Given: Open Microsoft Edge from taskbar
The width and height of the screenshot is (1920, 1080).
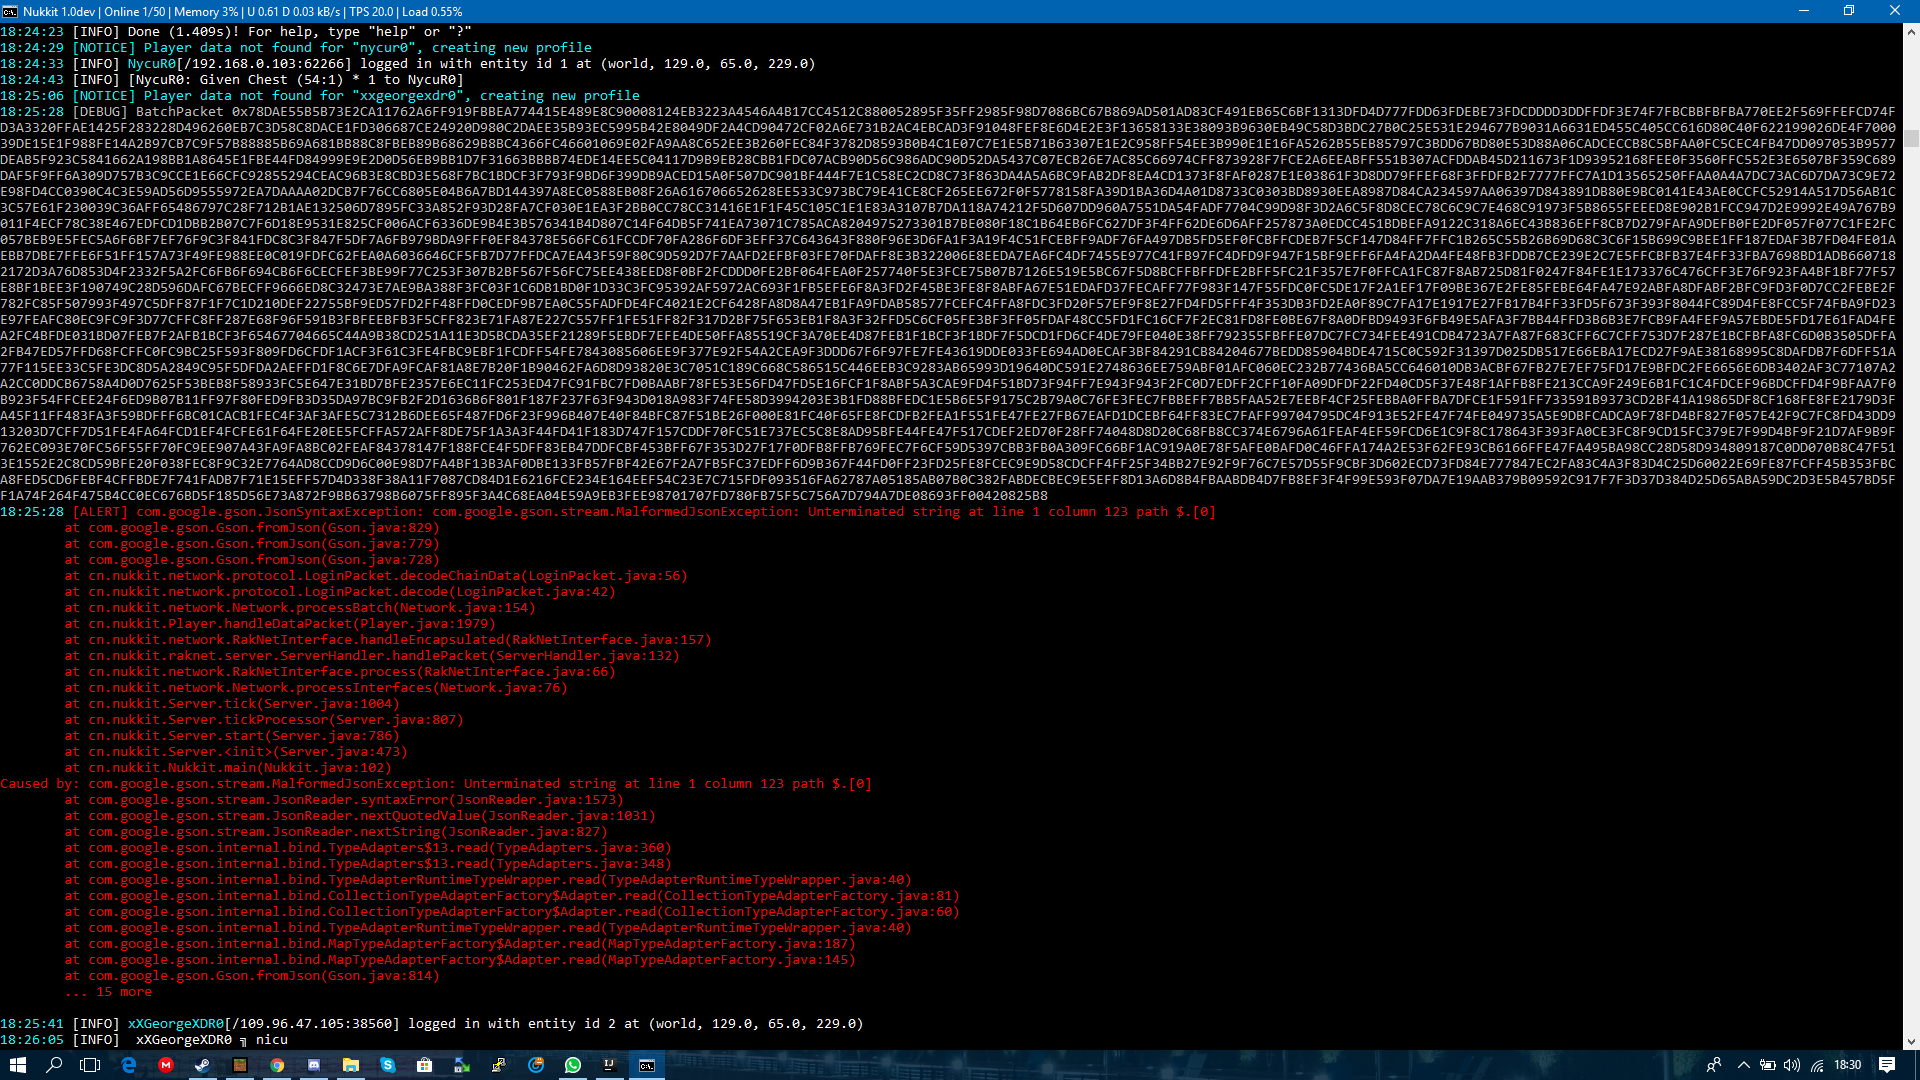Looking at the screenshot, I should (129, 1065).
